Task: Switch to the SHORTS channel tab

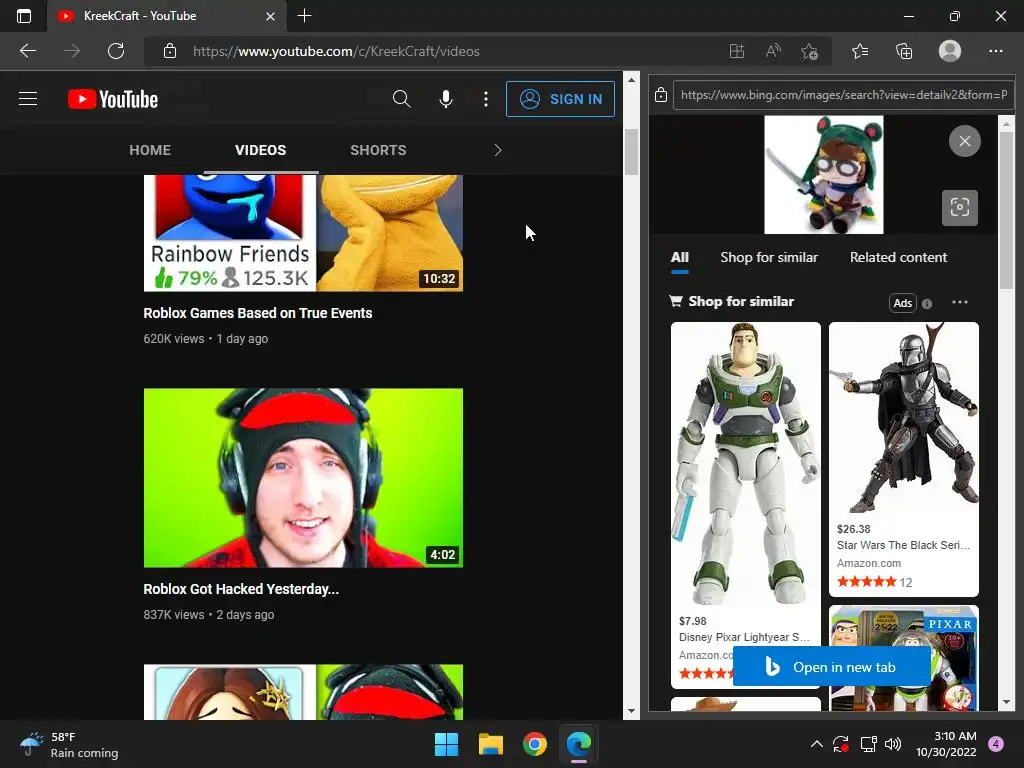Action: (x=378, y=150)
